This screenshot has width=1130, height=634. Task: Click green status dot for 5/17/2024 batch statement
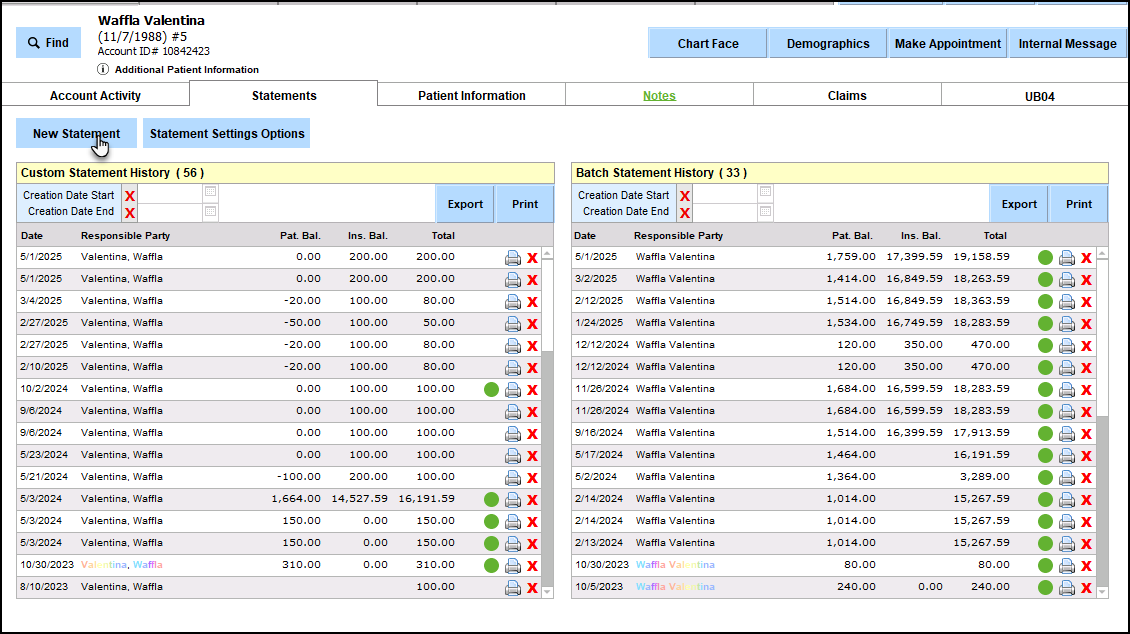[x=1046, y=455]
